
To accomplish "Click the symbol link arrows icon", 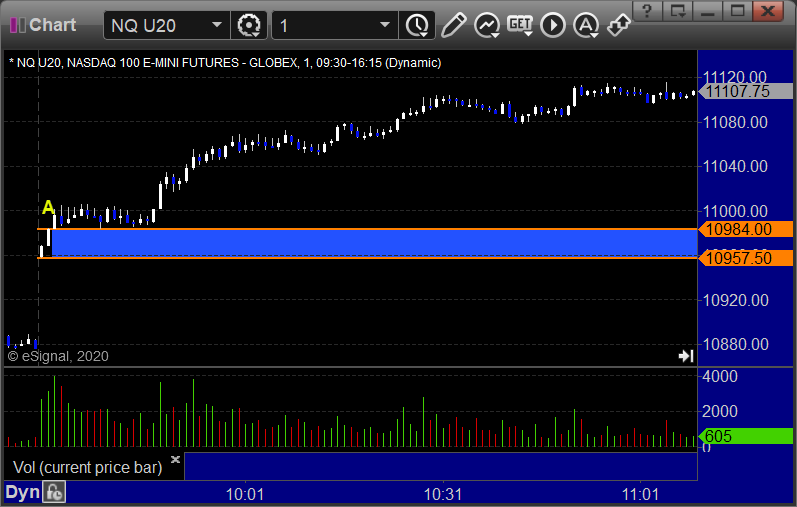I will pyautogui.click(x=619, y=25).
